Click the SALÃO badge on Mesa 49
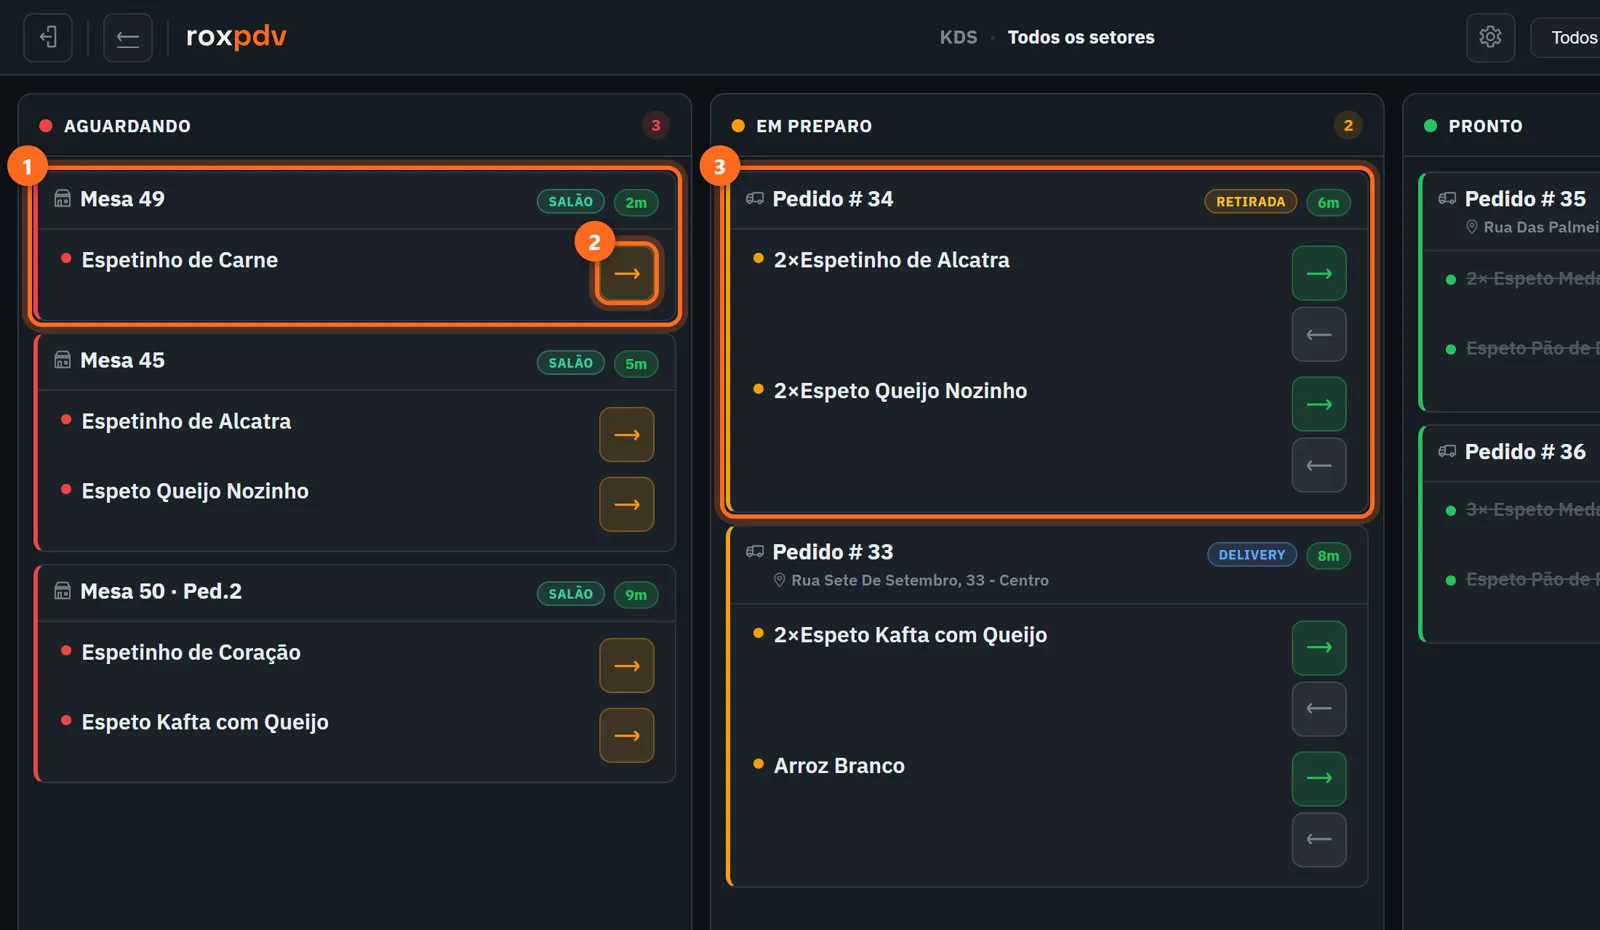1600x930 pixels. pyautogui.click(x=571, y=201)
